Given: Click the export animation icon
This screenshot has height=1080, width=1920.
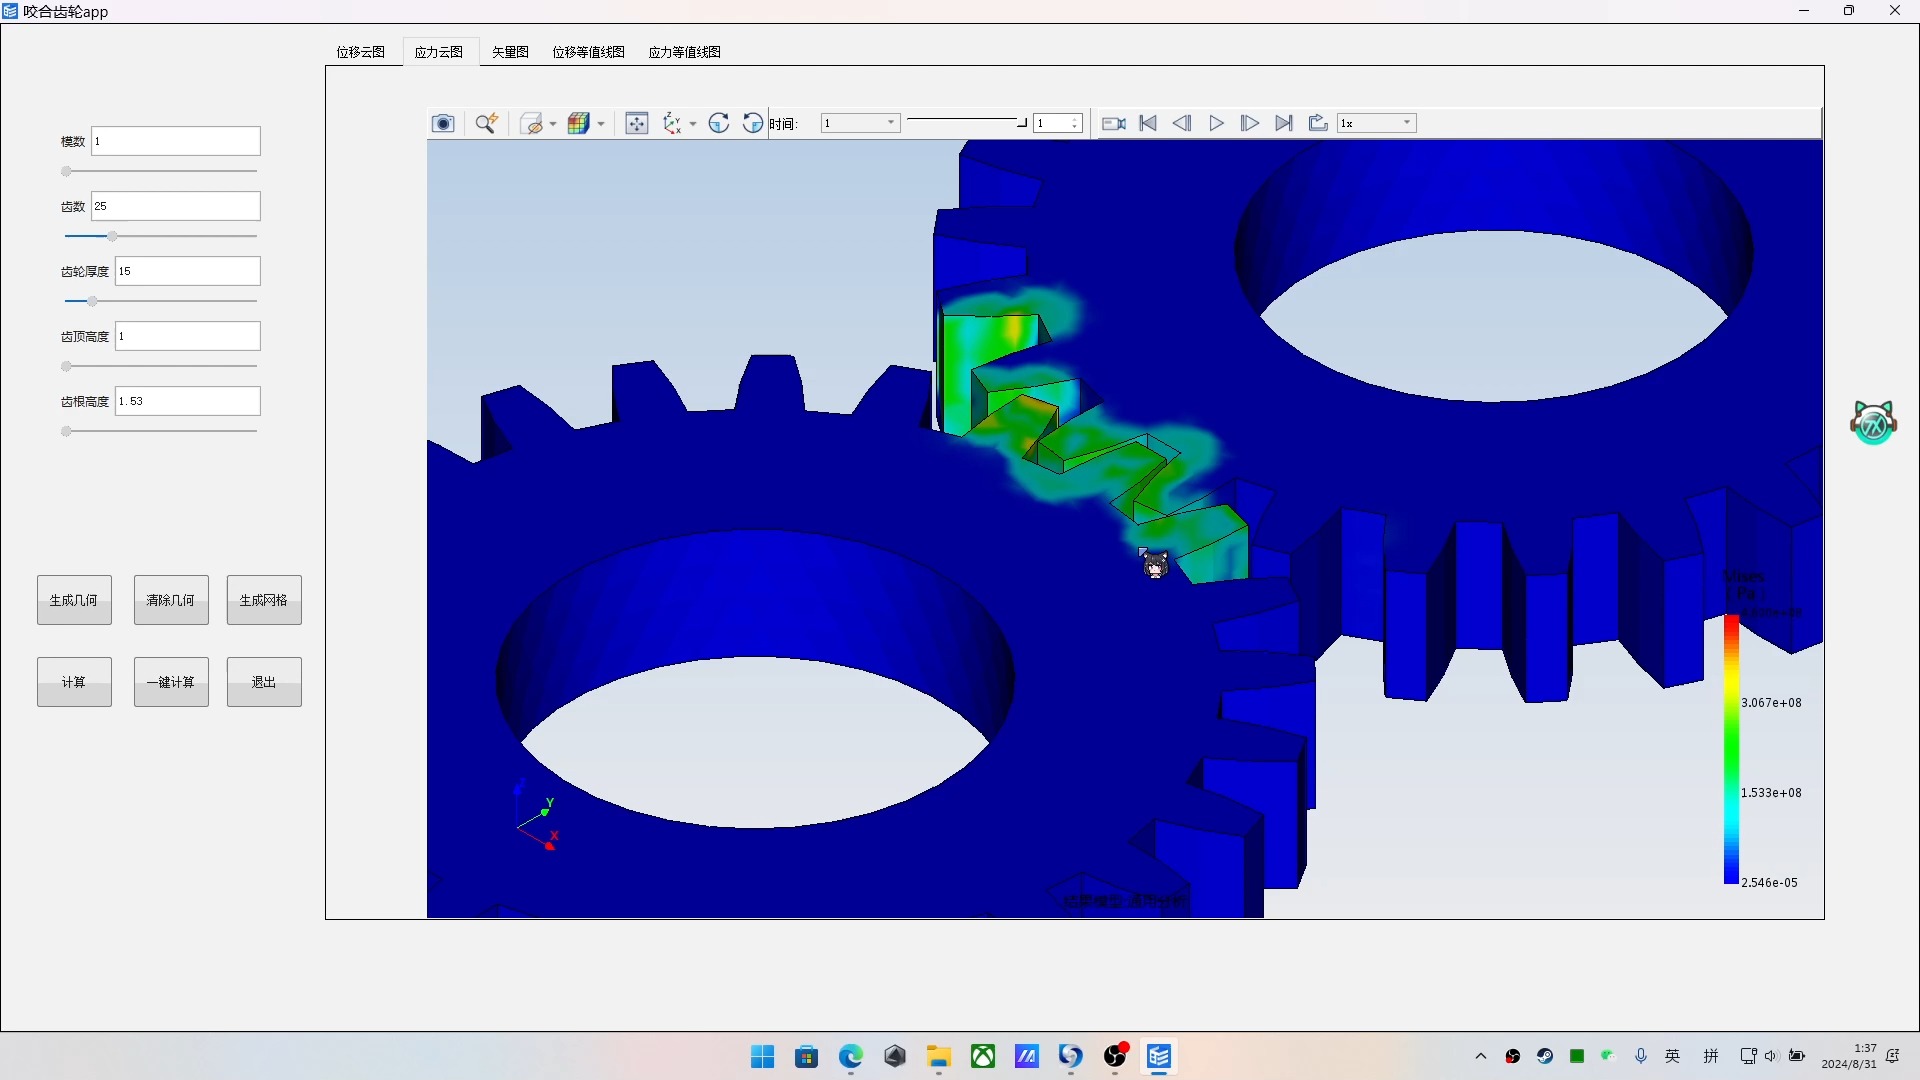Looking at the screenshot, I should (1318, 123).
